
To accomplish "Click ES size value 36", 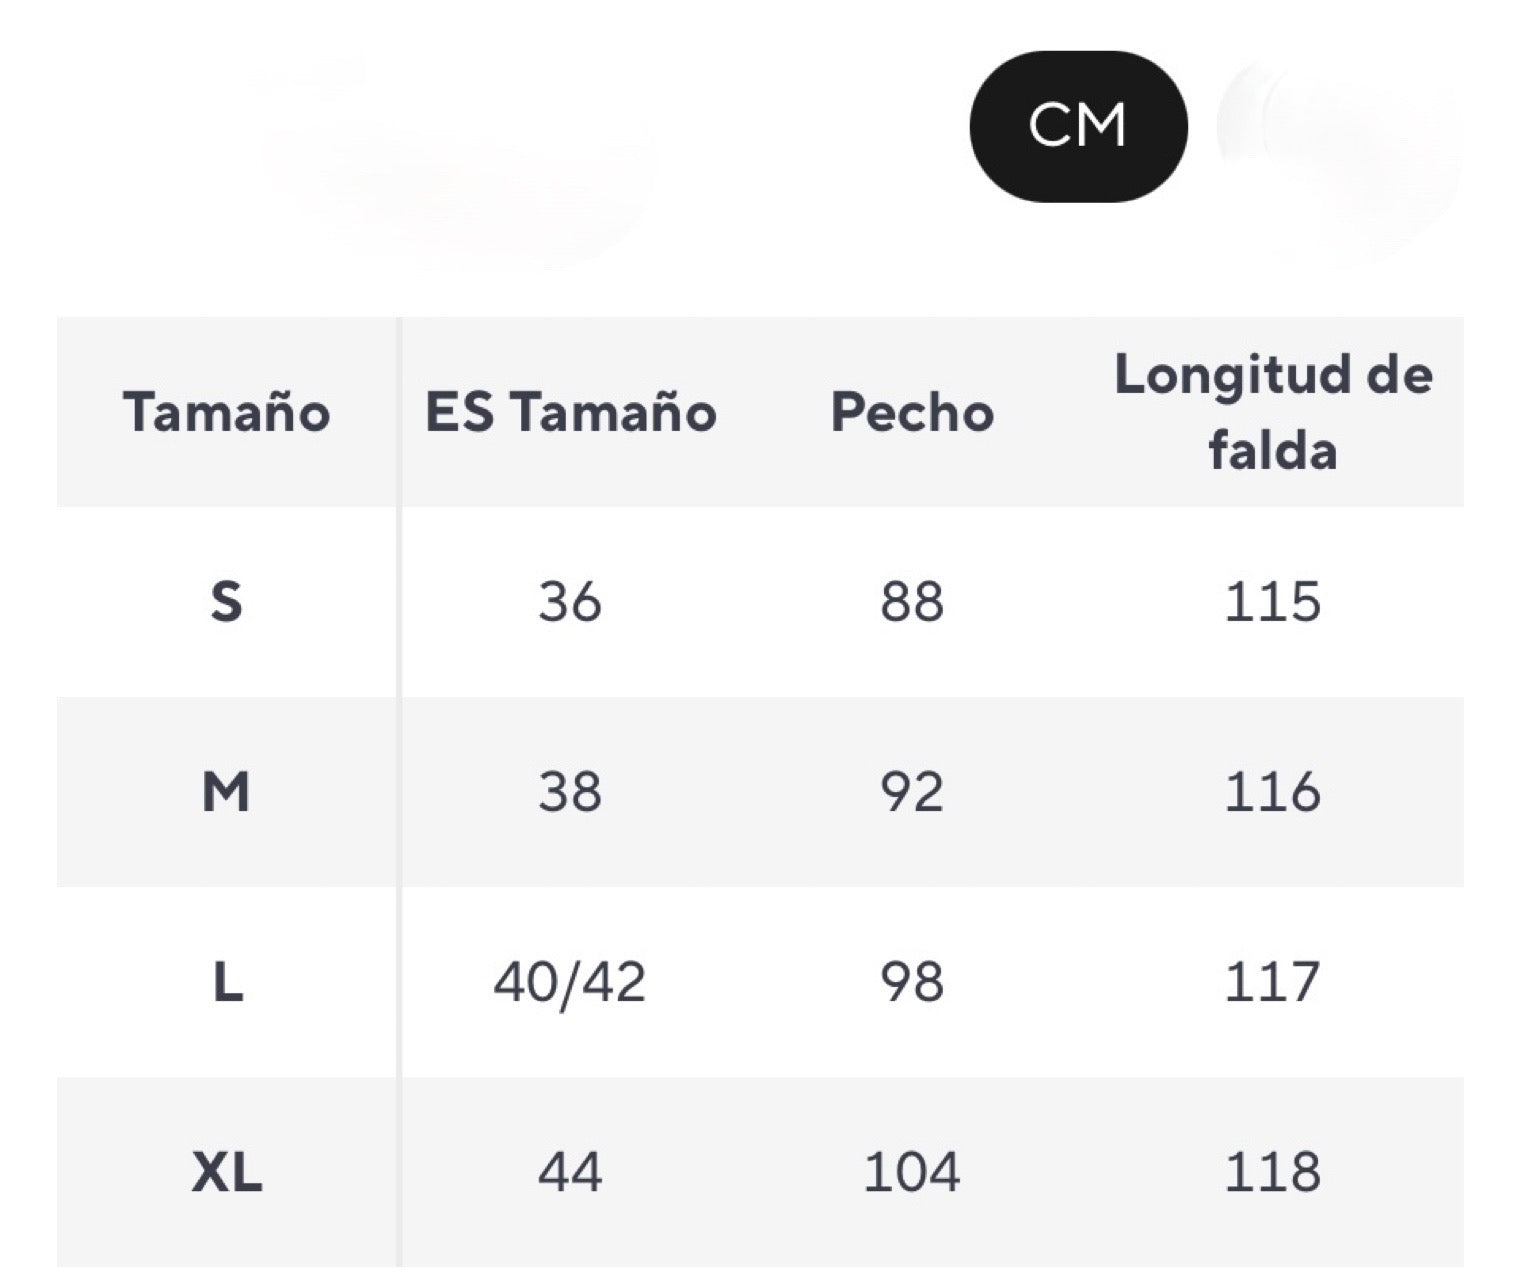I will click(x=570, y=602).
